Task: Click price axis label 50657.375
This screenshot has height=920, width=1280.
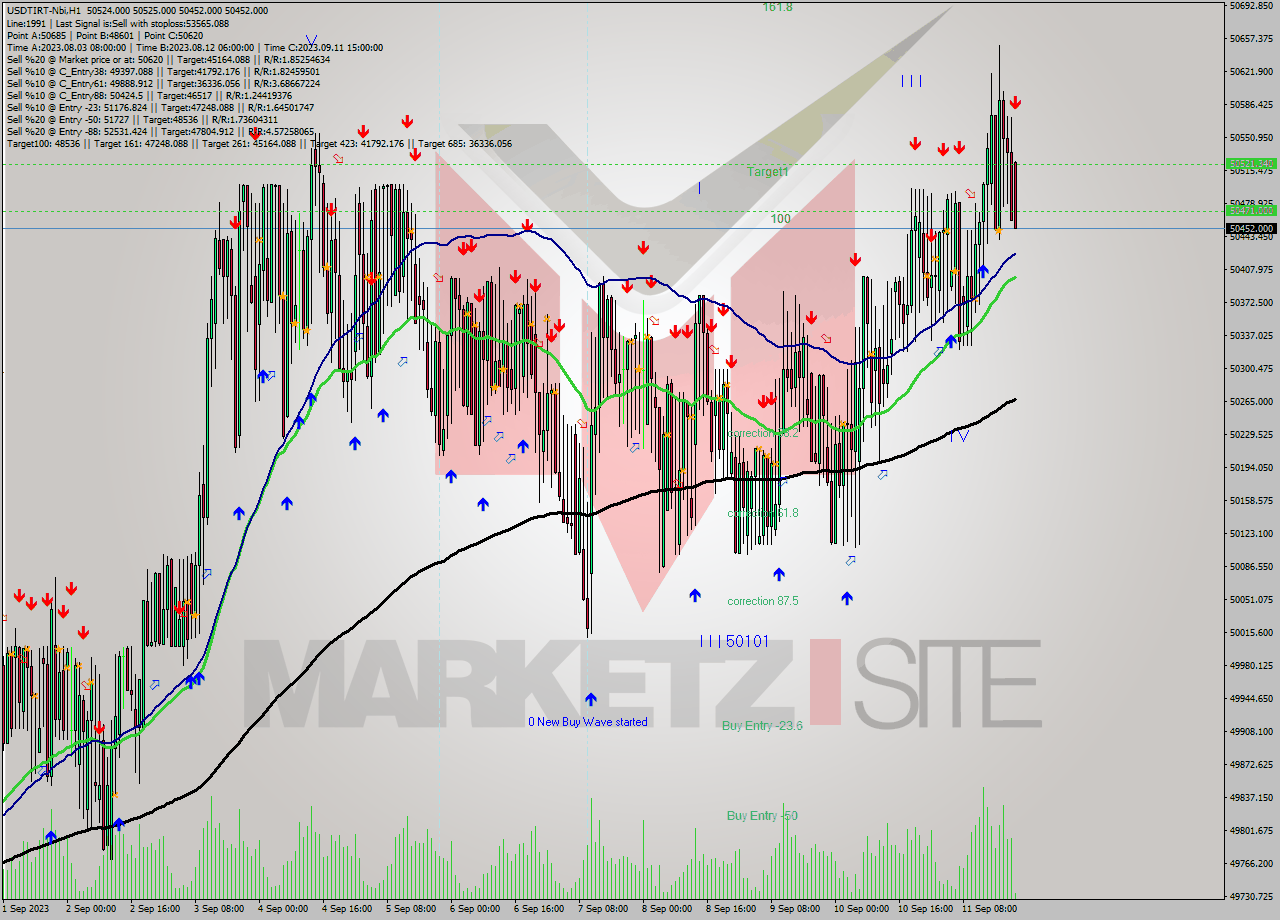Action: [1252, 39]
